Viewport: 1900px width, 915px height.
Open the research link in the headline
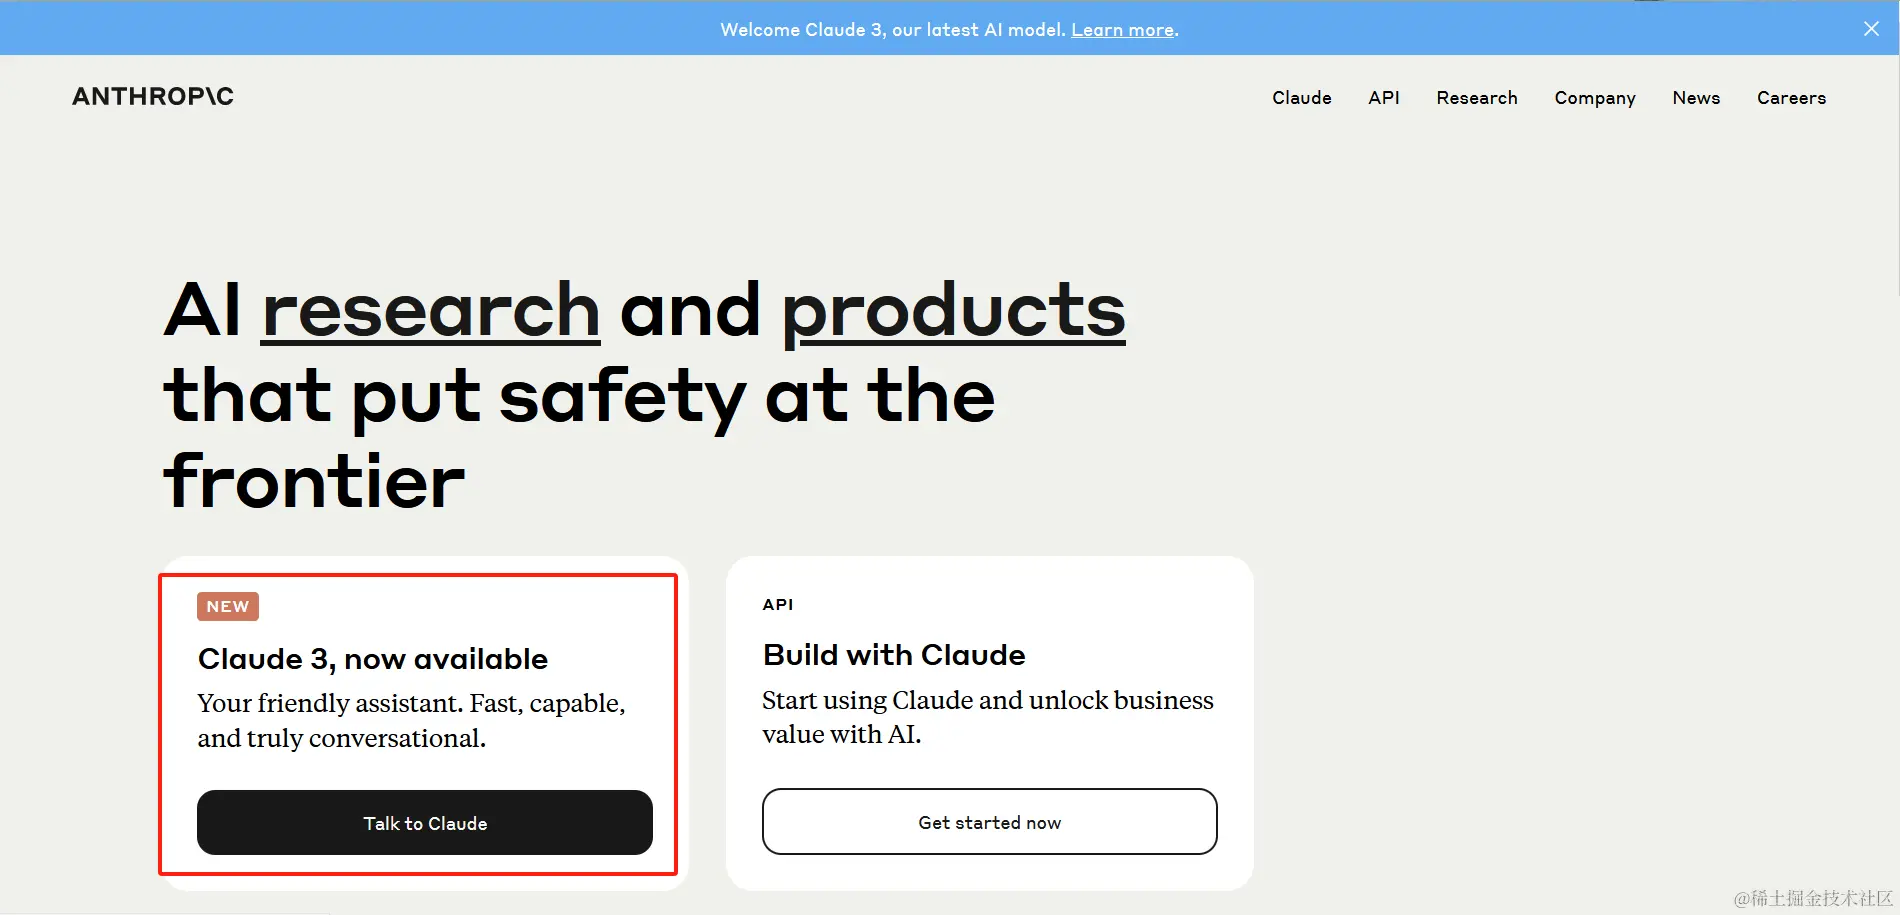(429, 310)
